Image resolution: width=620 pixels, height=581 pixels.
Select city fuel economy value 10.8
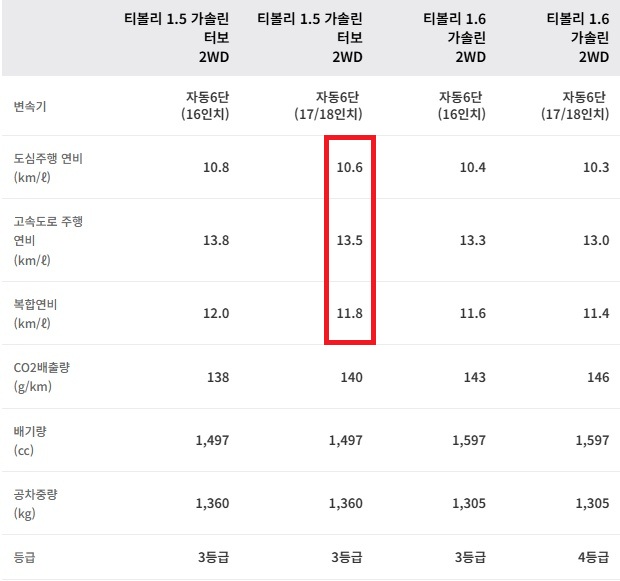pos(216,167)
